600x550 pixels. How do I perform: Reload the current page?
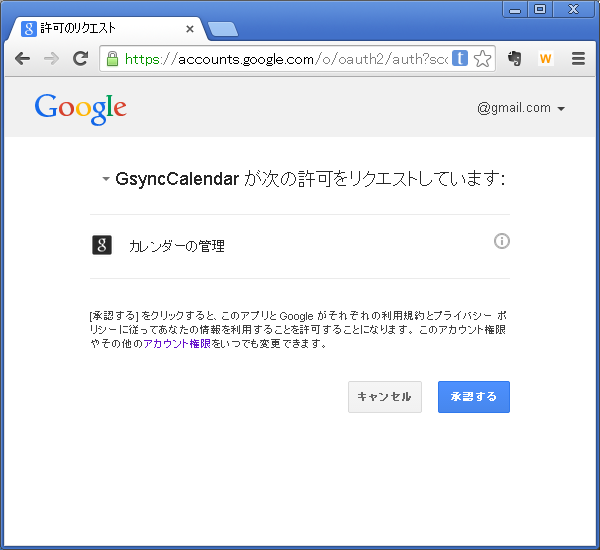tap(81, 59)
